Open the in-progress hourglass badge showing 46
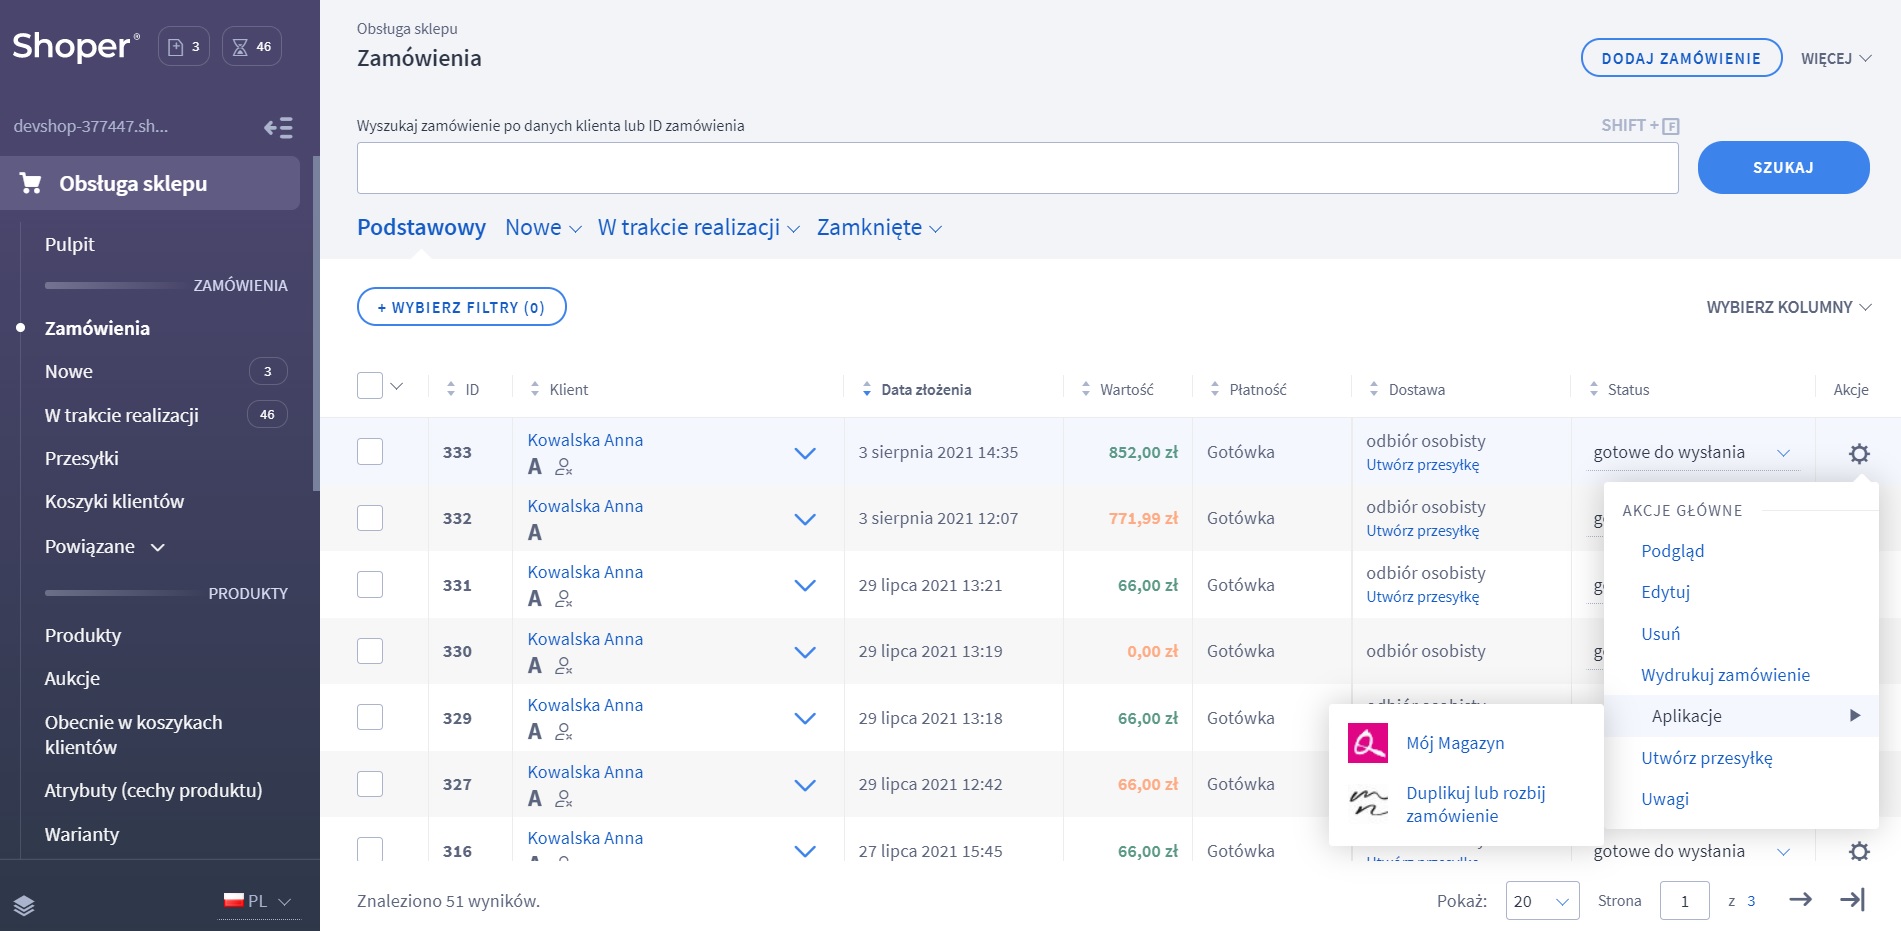The width and height of the screenshot is (1901, 931). 252,46
